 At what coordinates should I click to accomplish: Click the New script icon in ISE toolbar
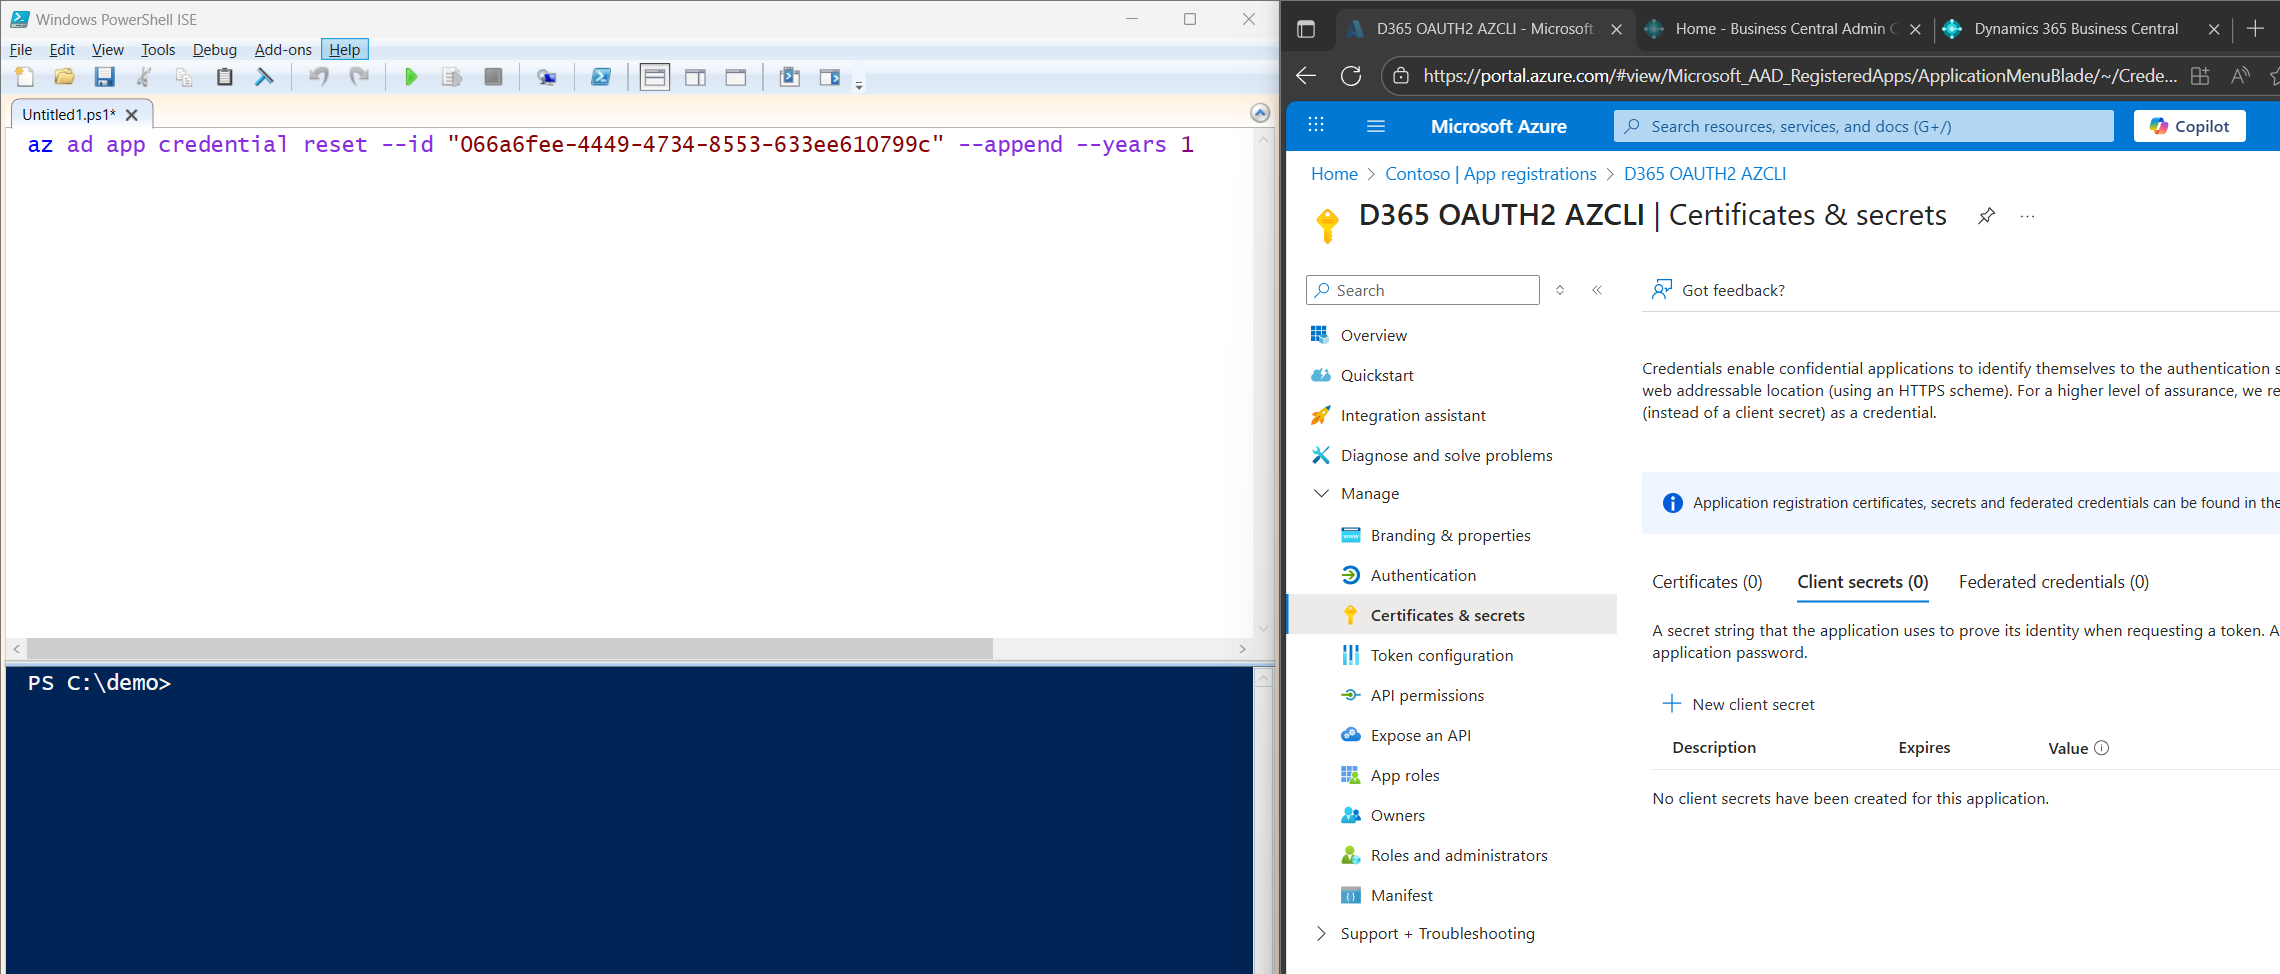click(x=25, y=77)
